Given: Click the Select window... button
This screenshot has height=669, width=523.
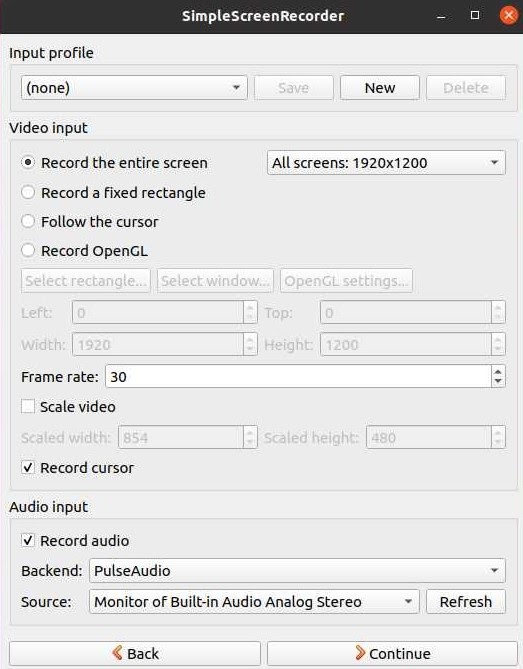Looking at the screenshot, I should 215,280.
